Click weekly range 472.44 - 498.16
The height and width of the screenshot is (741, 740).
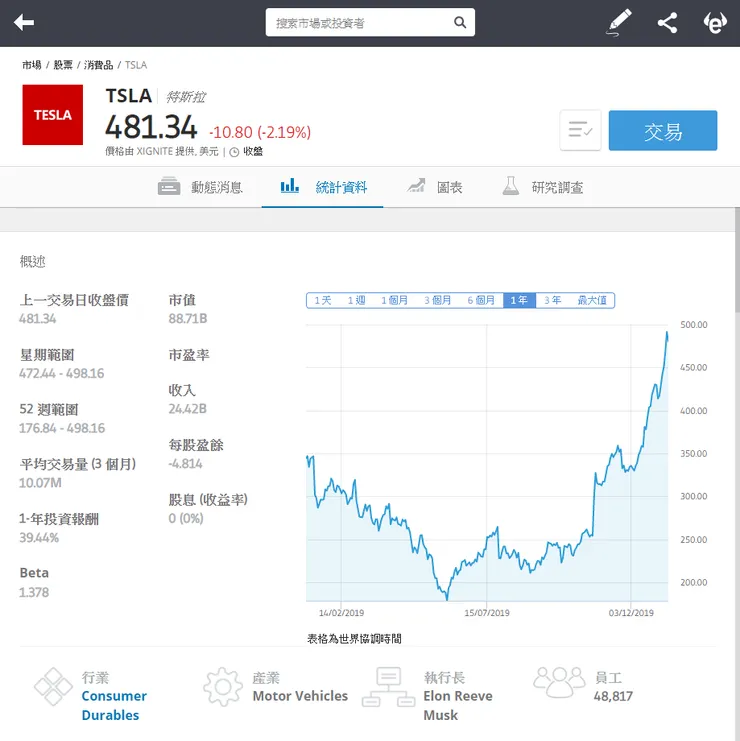pos(61,373)
